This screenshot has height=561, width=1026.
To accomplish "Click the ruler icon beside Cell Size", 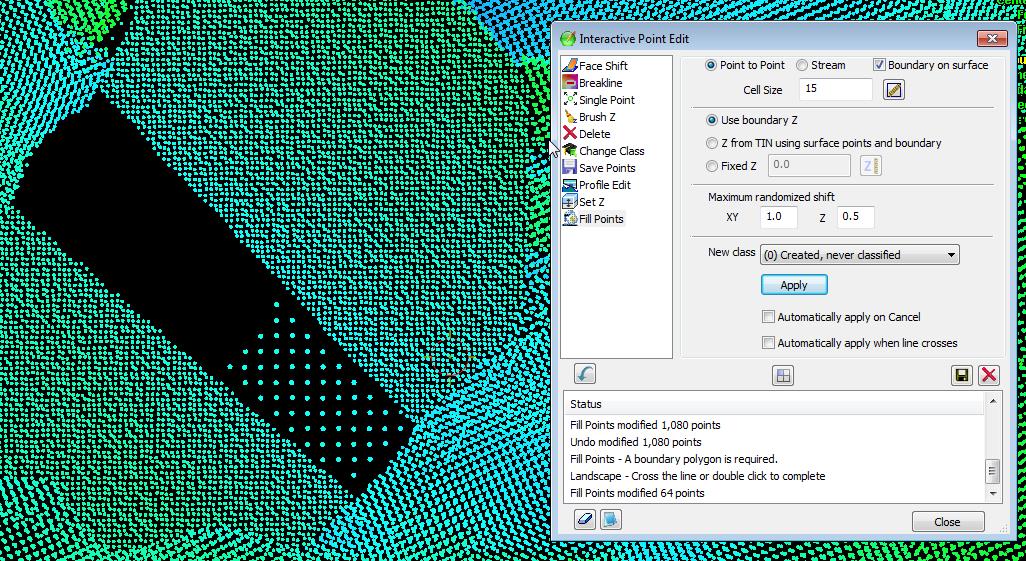I will click(893, 90).
